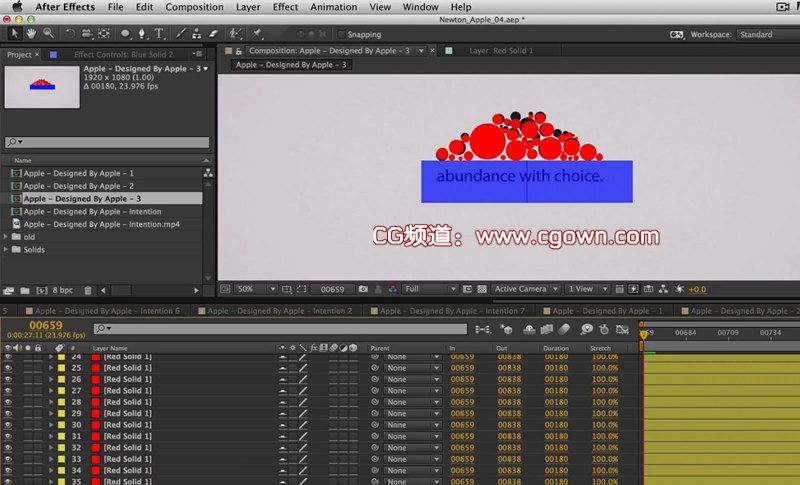Select the Roto Brush tool
Image resolution: width=800 pixels, height=485 pixels.
point(235,34)
